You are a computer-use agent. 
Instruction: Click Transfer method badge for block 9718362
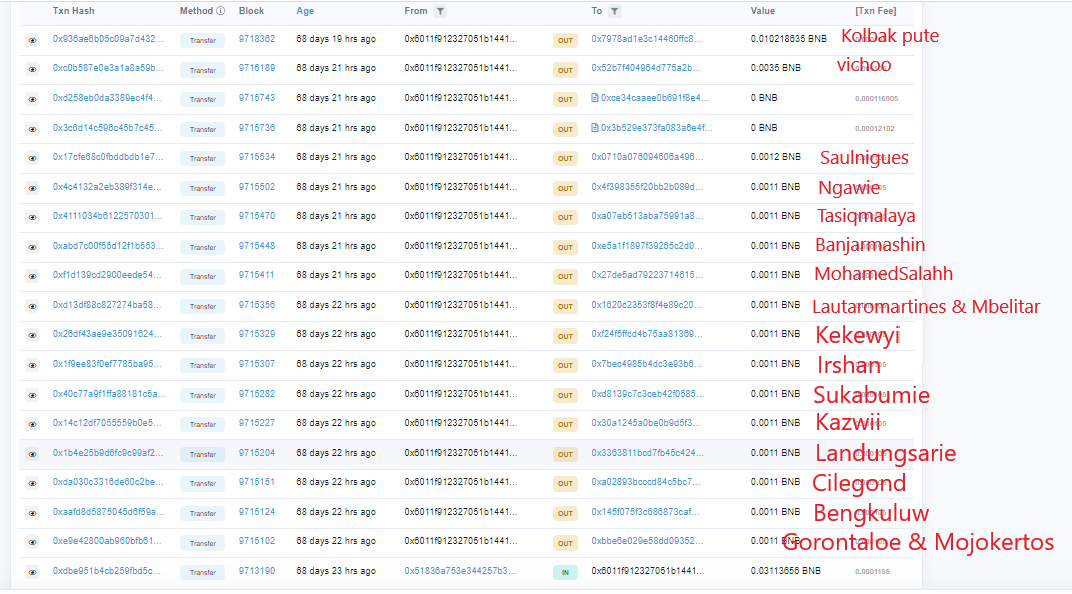tap(203, 40)
